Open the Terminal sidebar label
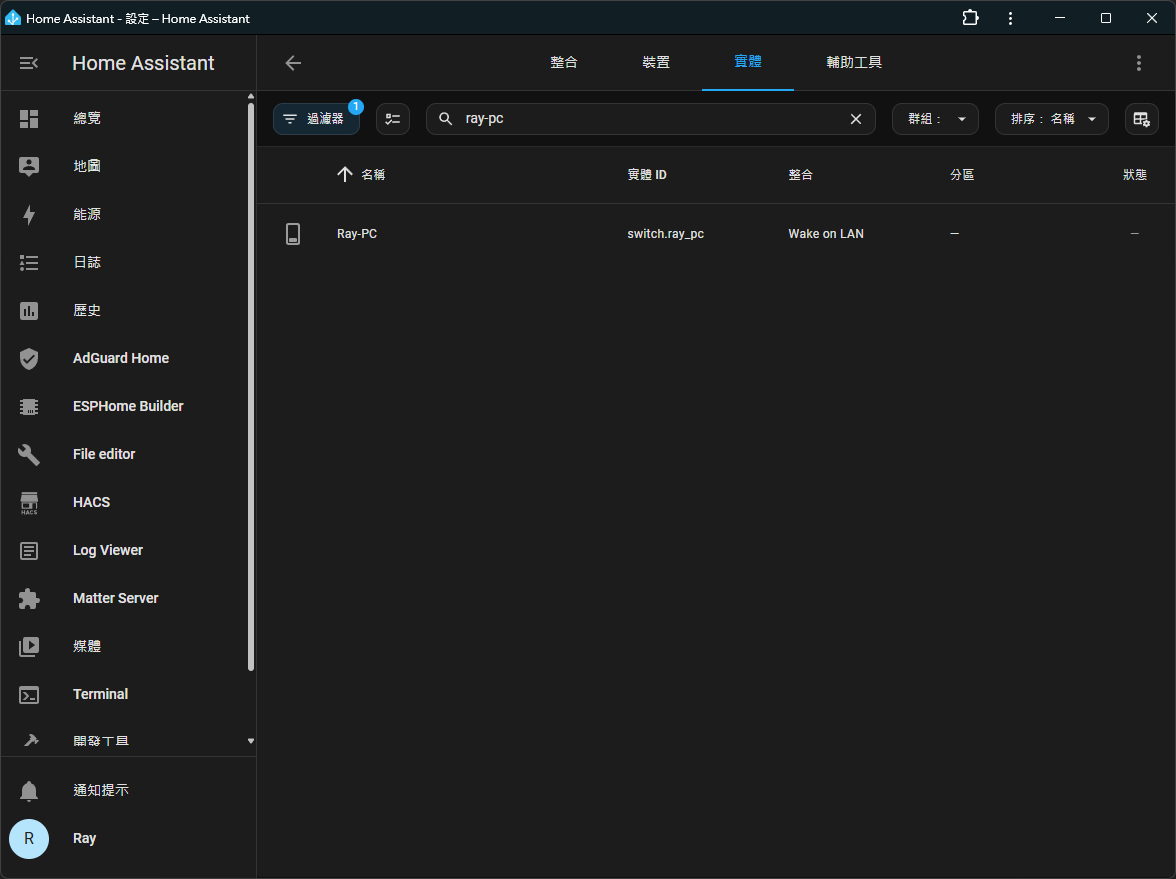The height and width of the screenshot is (879, 1176). point(100,694)
